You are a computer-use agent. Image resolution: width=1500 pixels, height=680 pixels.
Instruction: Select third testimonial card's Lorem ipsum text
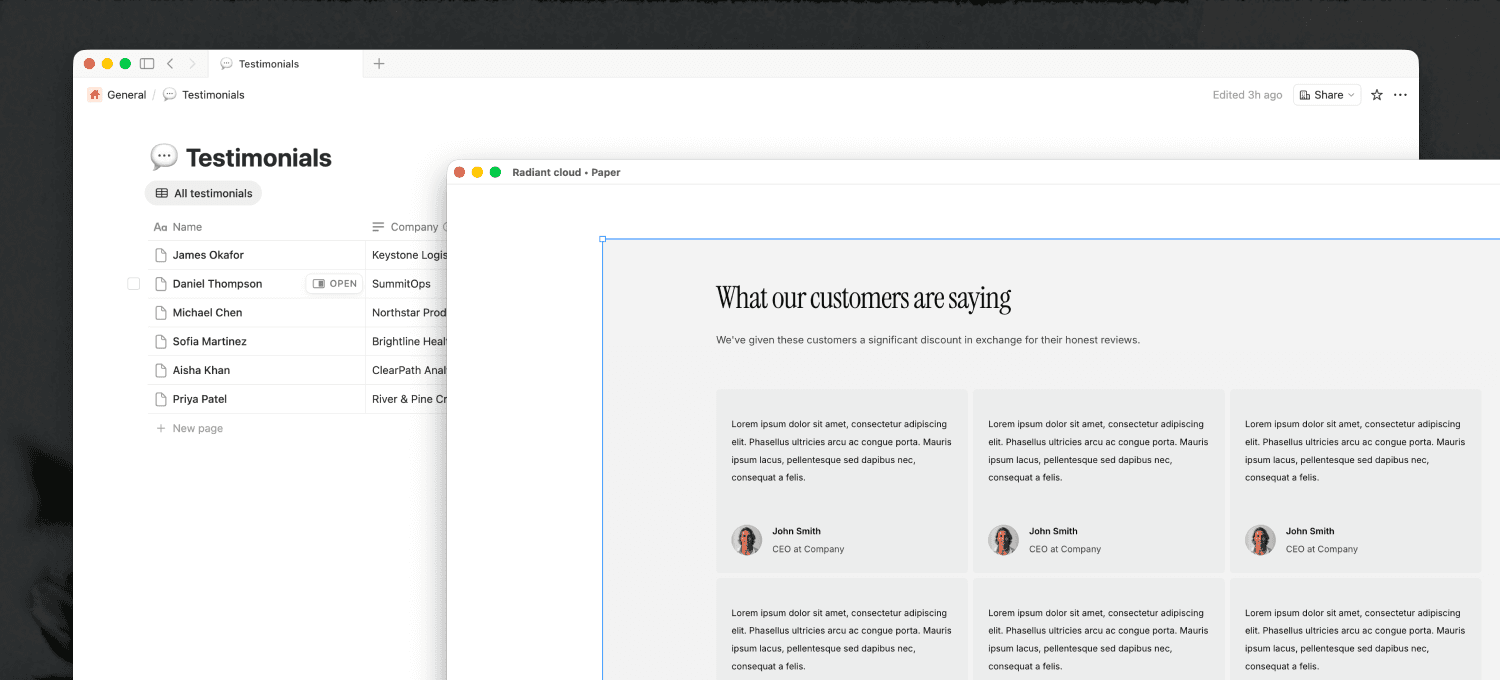click(x=1355, y=451)
